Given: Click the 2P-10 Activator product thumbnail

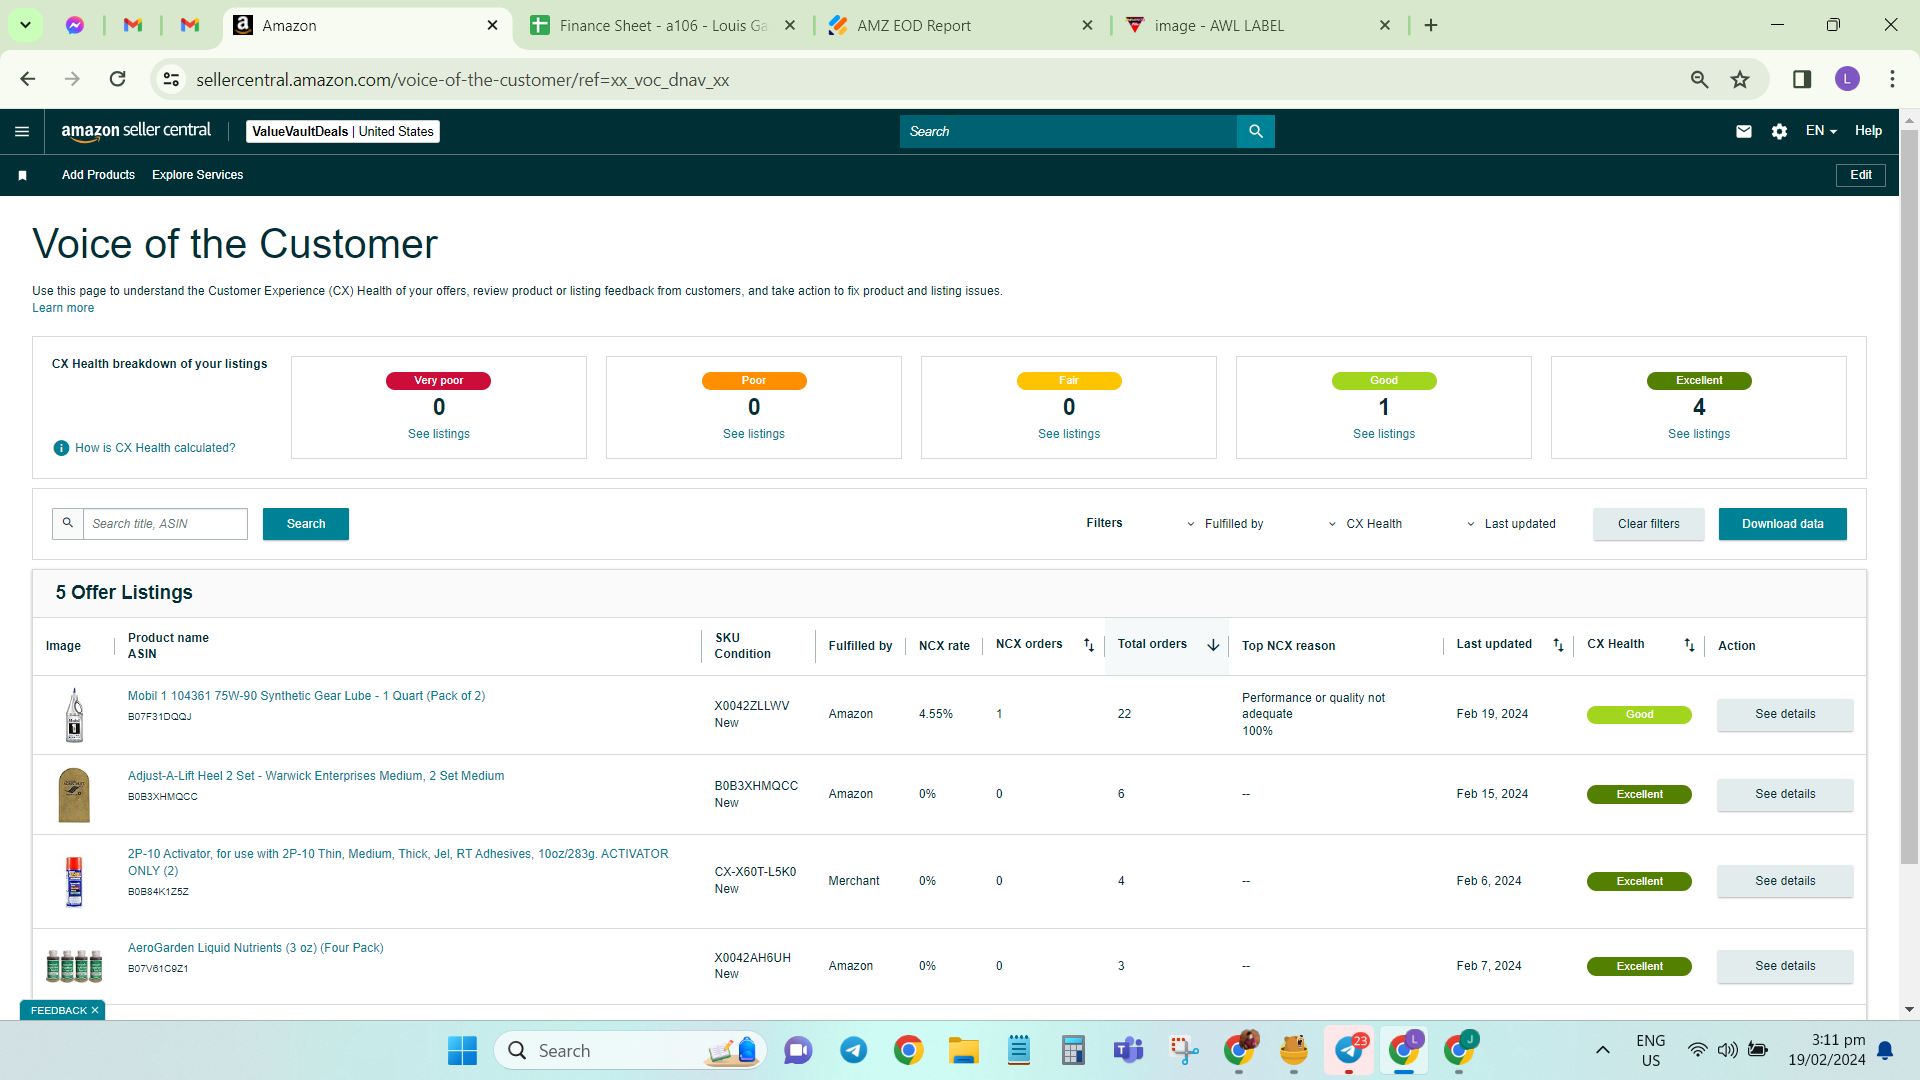Looking at the screenshot, I should pos(74,881).
